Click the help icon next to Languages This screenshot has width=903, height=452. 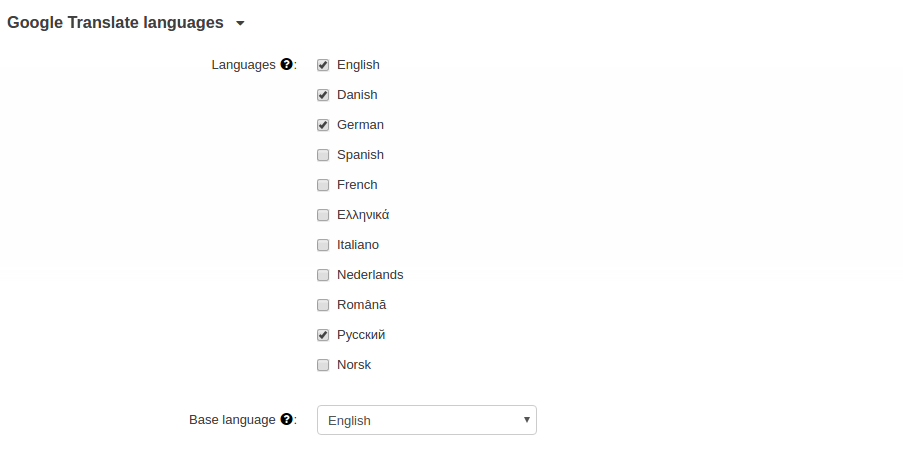[x=286, y=64]
